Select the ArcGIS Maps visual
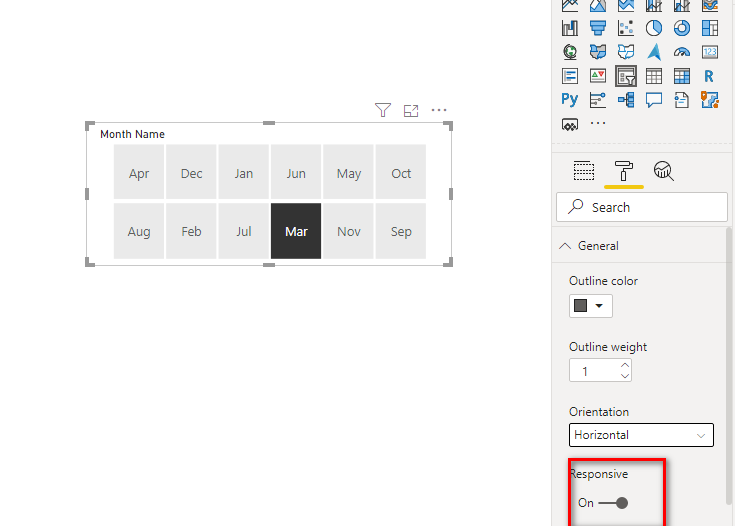735x526 pixels. pos(710,99)
